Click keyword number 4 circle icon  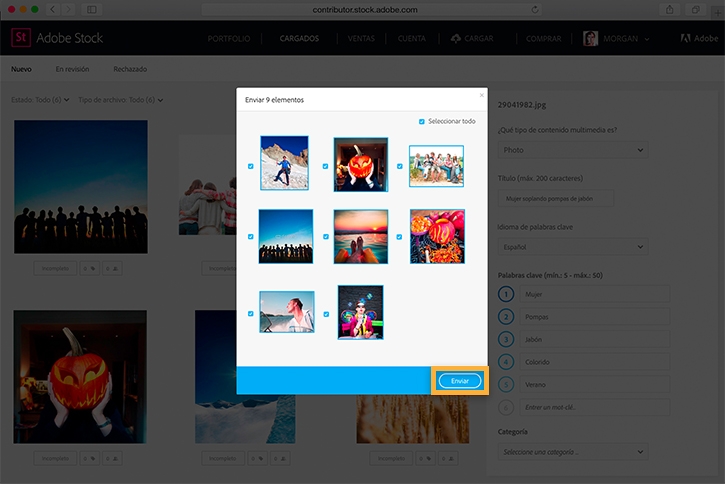(x=506, y=362)
